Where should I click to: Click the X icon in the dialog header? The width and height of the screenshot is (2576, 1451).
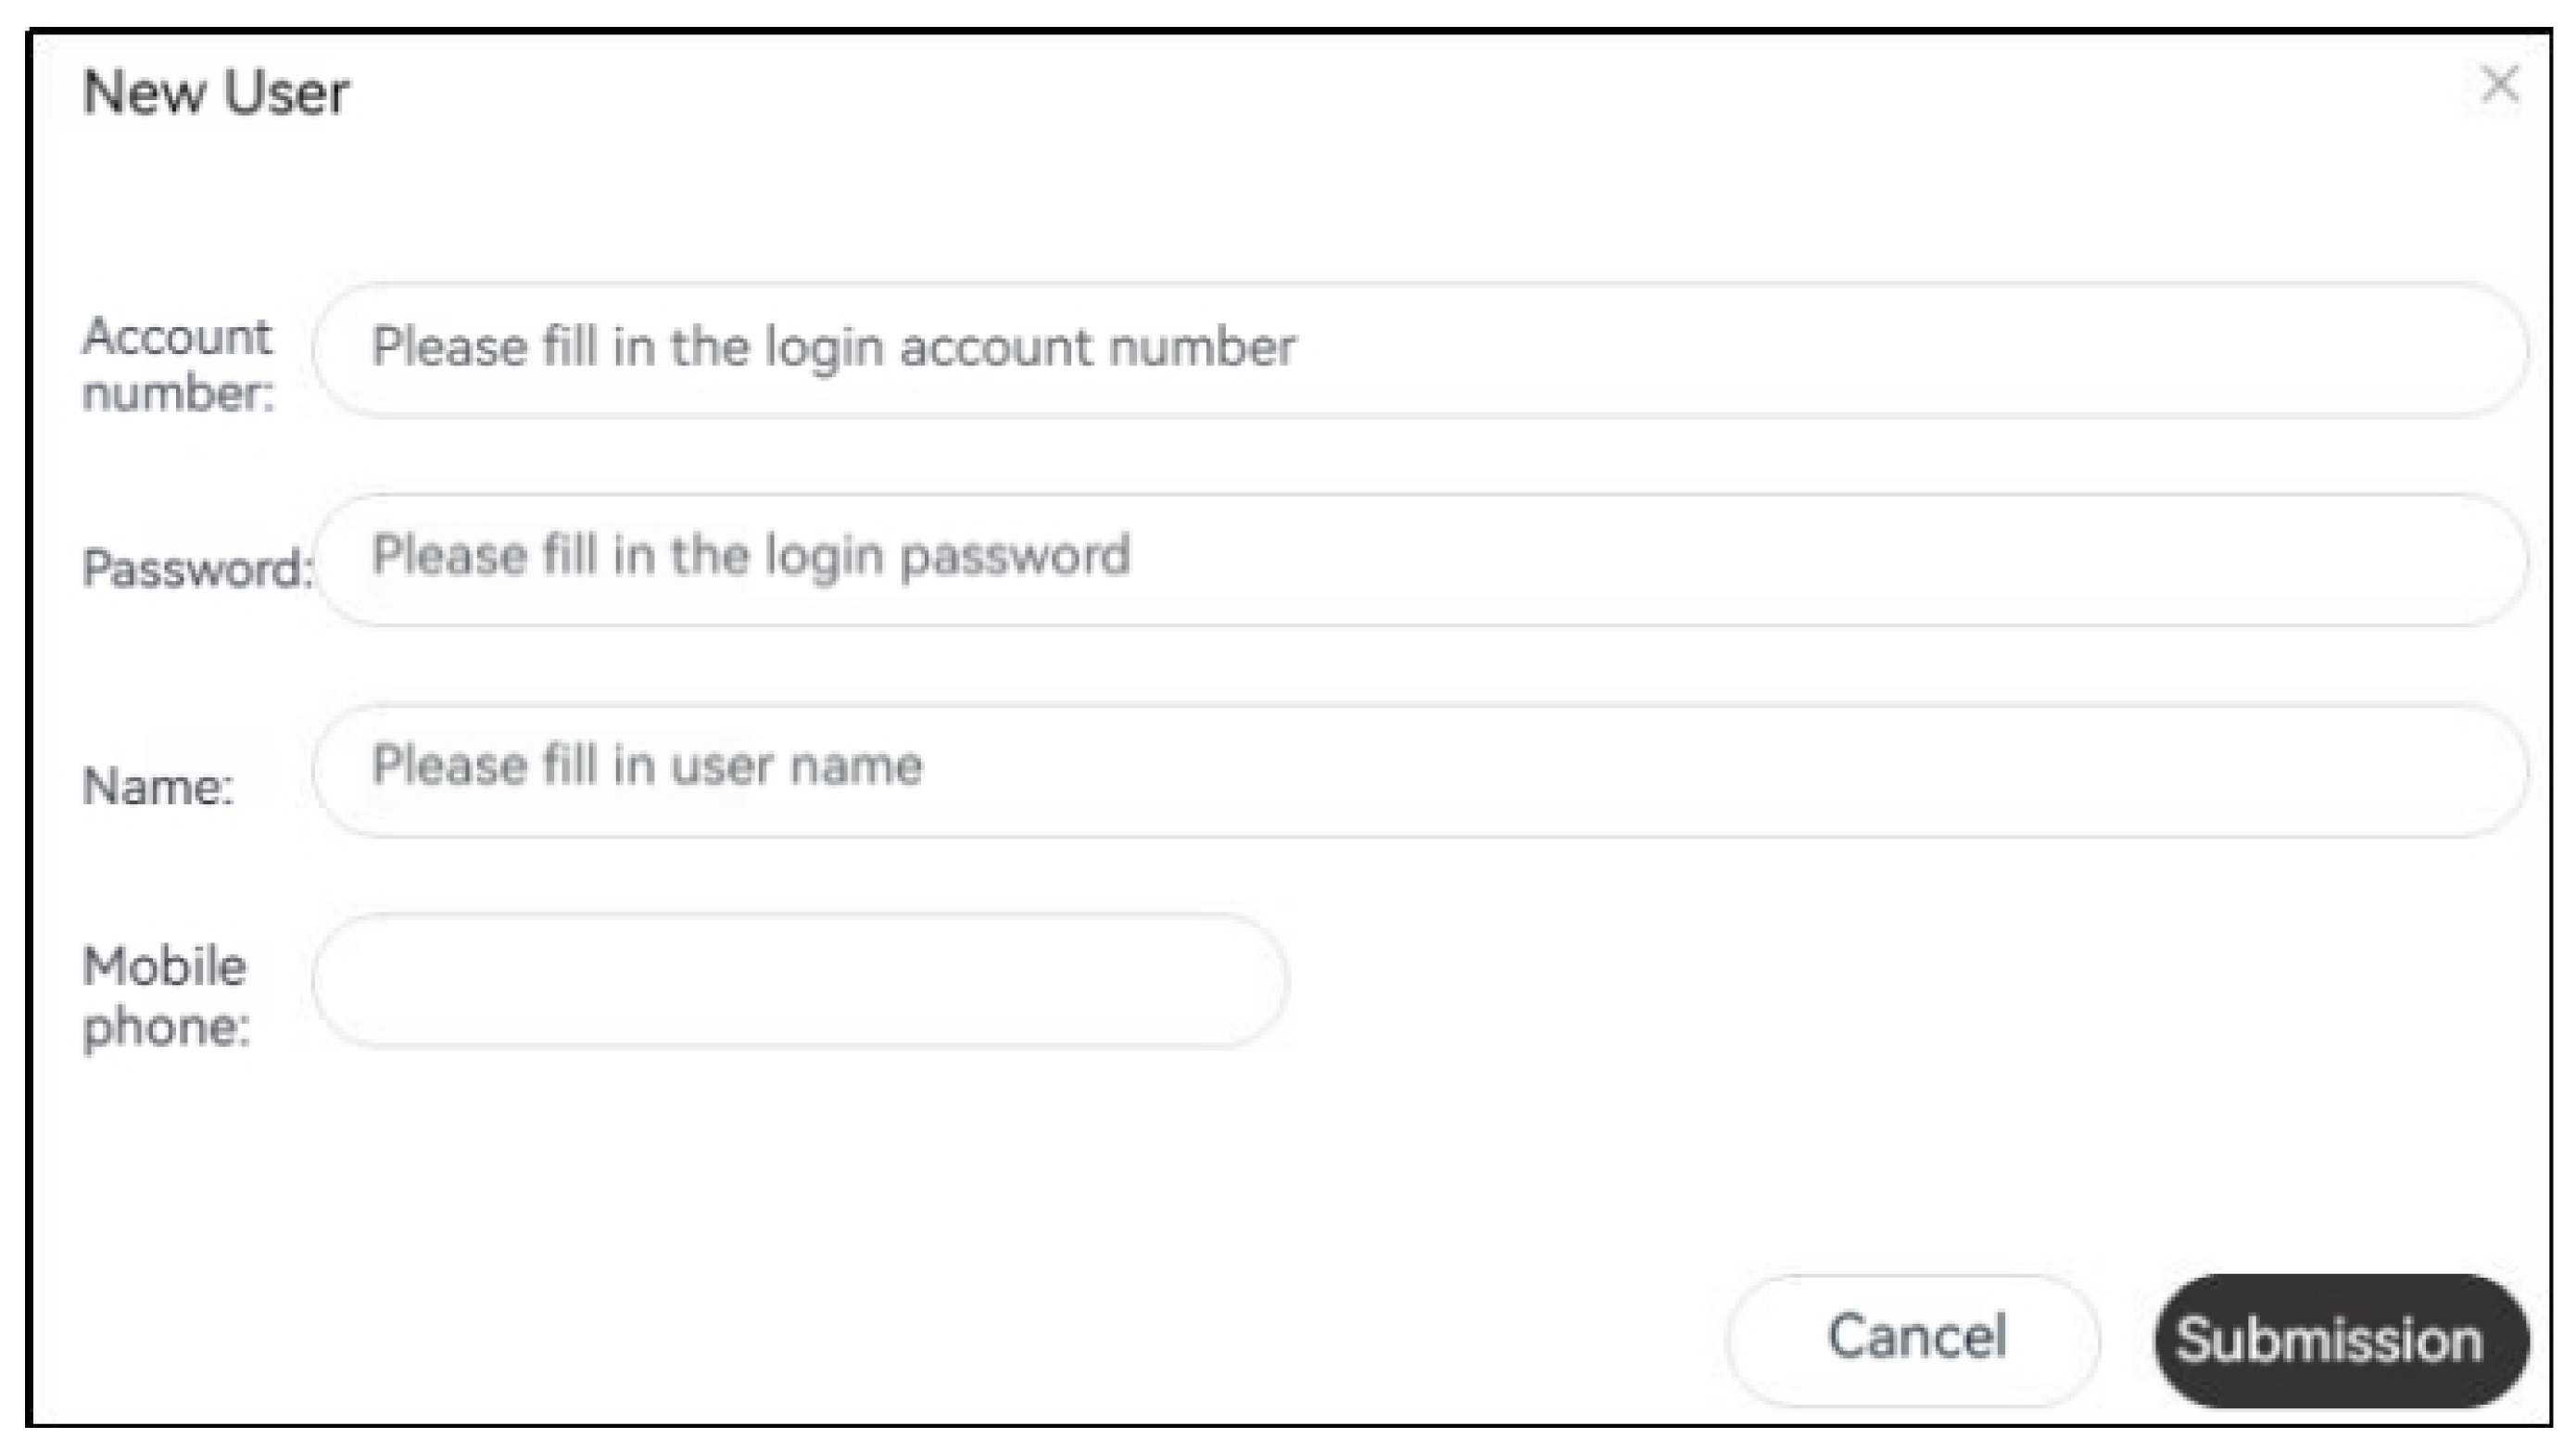tap(2499, 85)
